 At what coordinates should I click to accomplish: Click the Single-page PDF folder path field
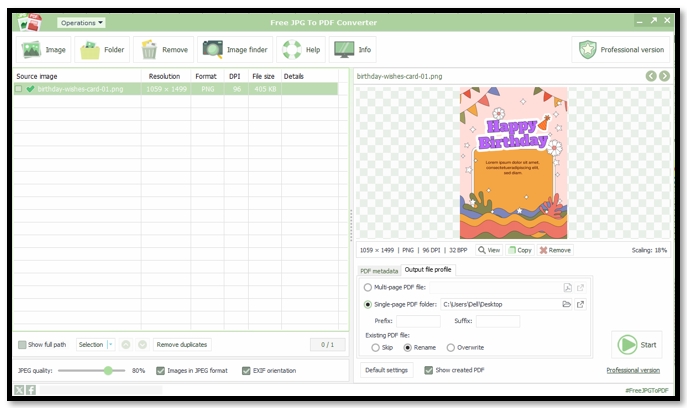[x=500, y=304]
